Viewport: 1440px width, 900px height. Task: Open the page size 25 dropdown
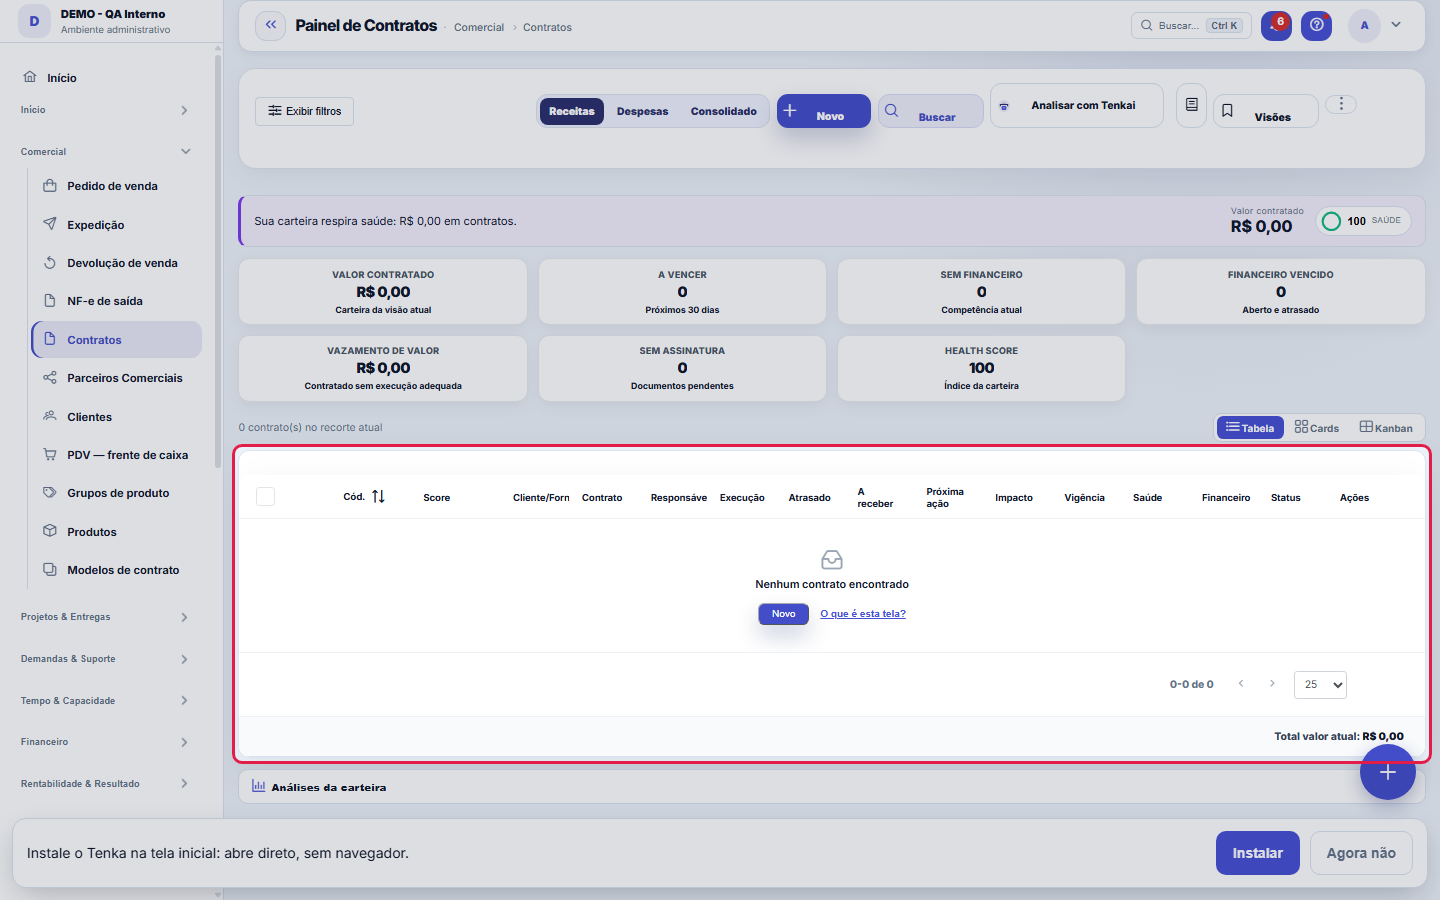pos(1320,685)
